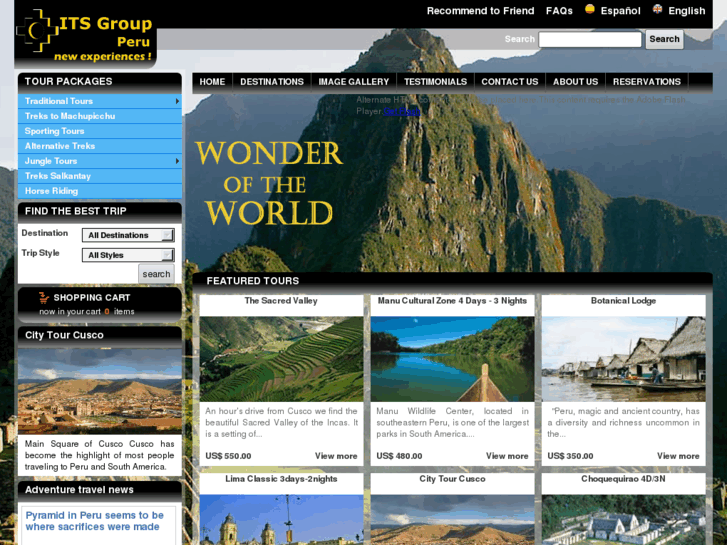This screenshot has width=727, height=545.
Task: Click the trip finder search button
Action: tap(156, 274)
